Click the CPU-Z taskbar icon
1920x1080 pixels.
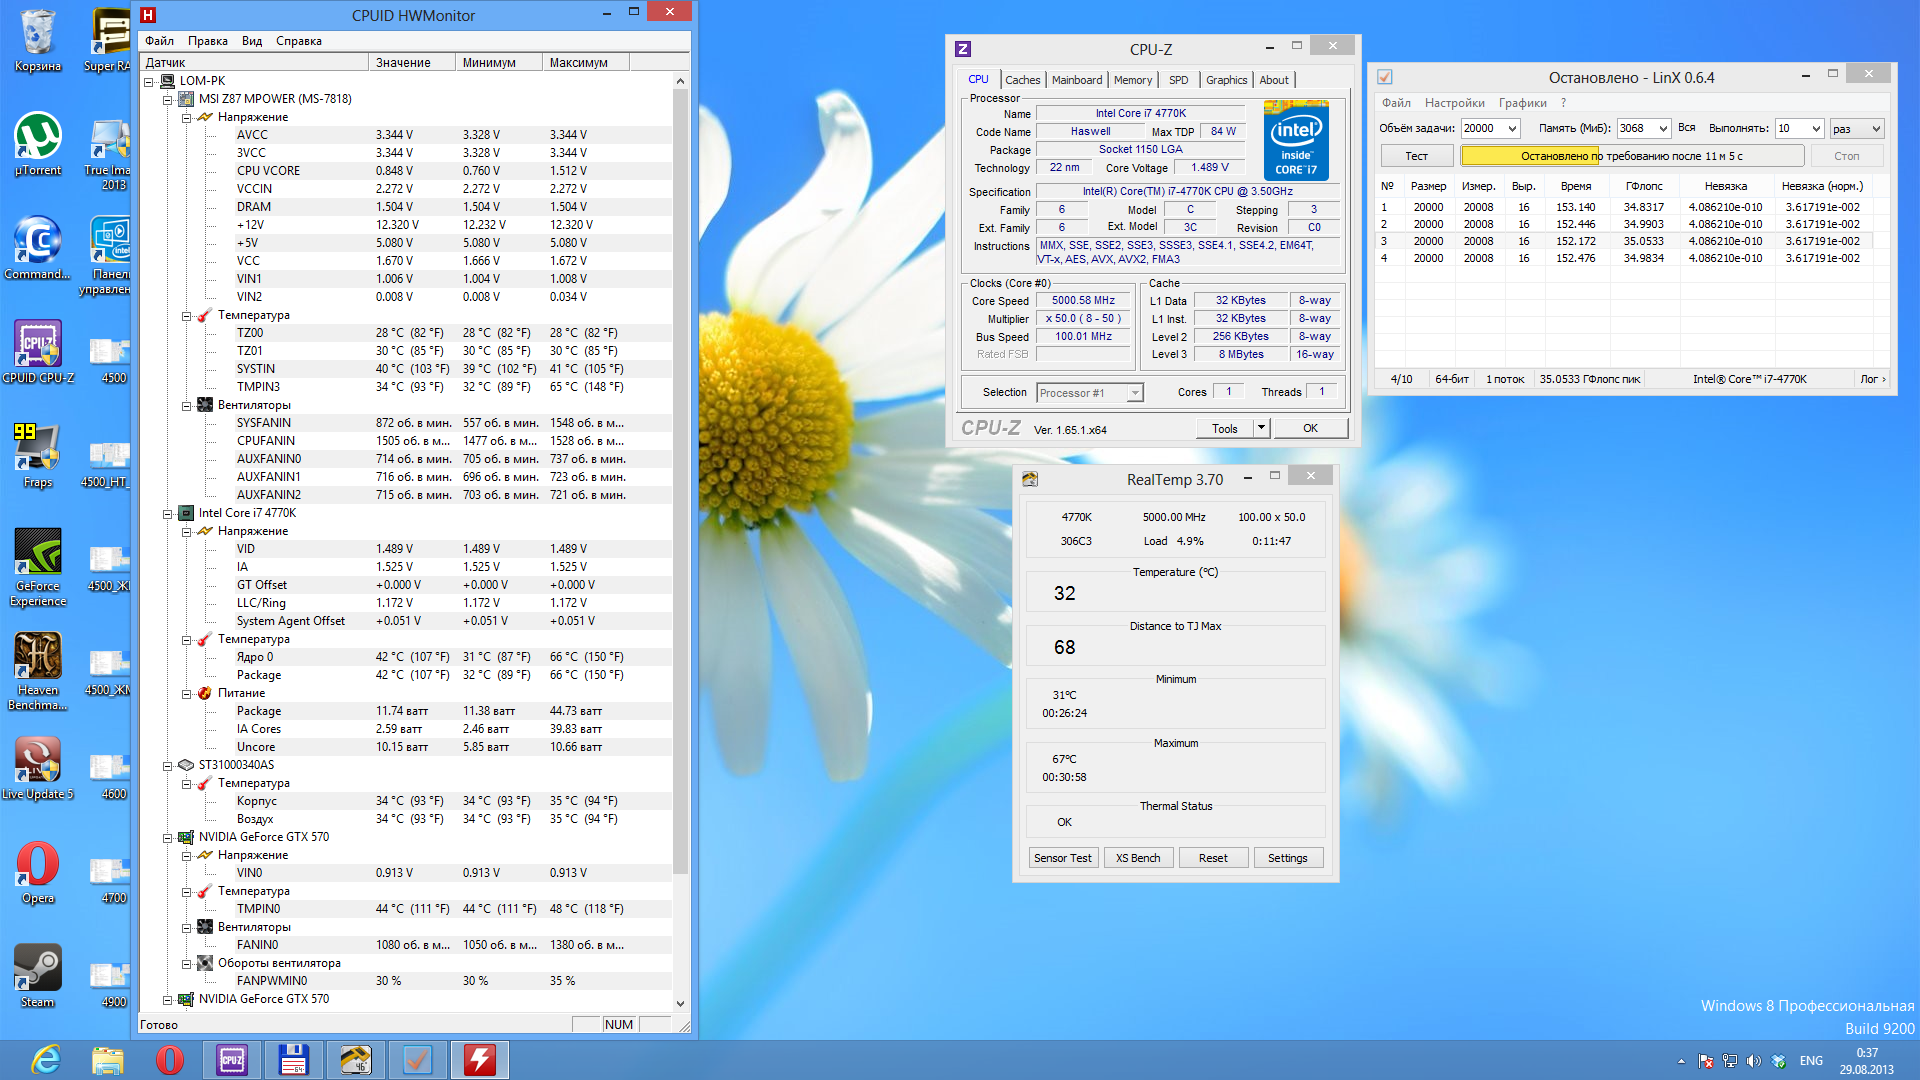pos(231,1060)
